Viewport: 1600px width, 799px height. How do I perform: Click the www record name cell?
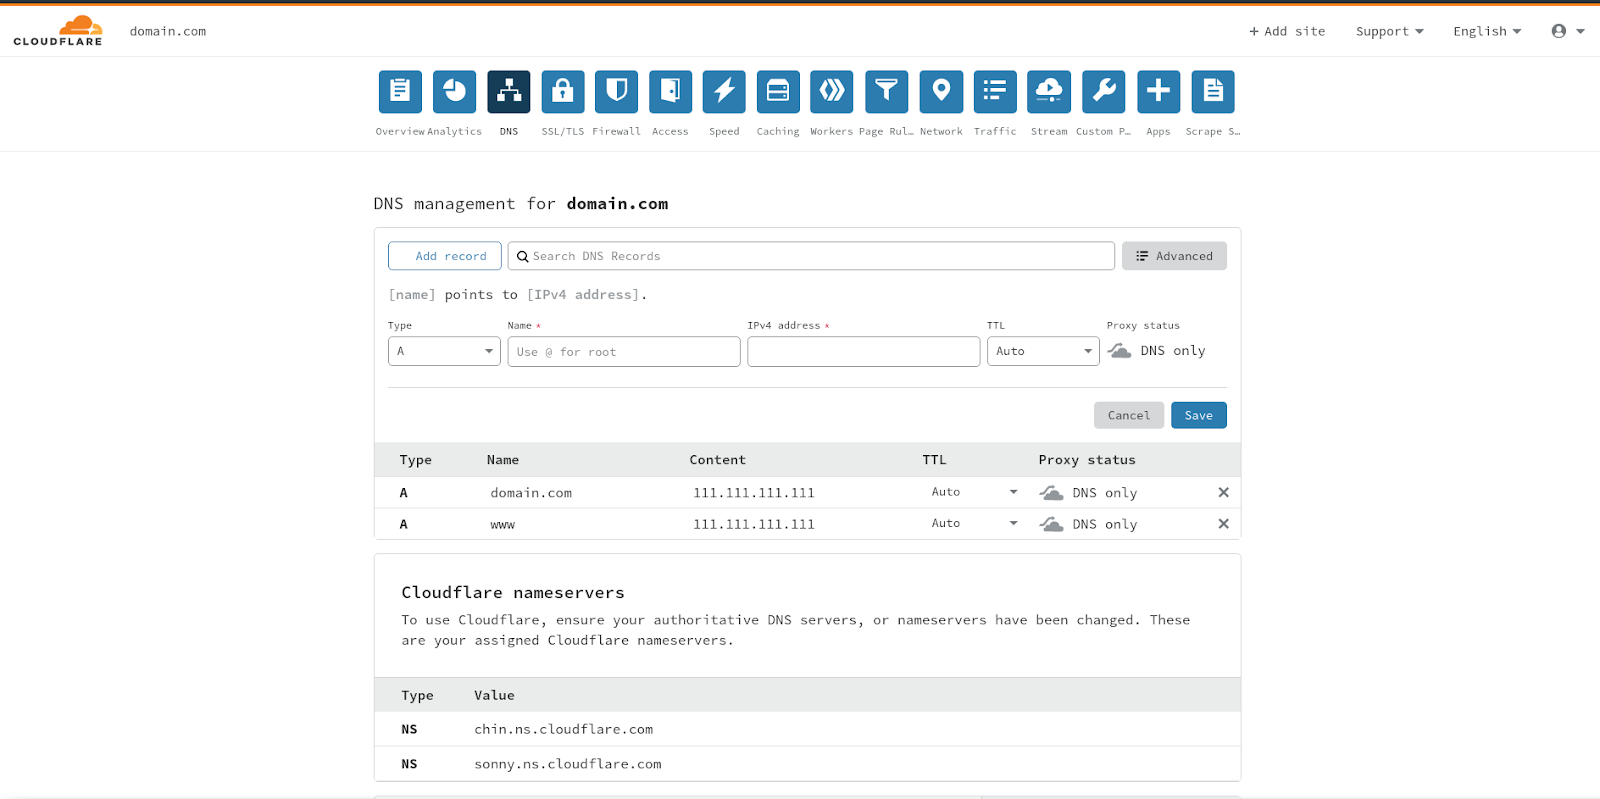pyautogui.click(x=502, y=524)
